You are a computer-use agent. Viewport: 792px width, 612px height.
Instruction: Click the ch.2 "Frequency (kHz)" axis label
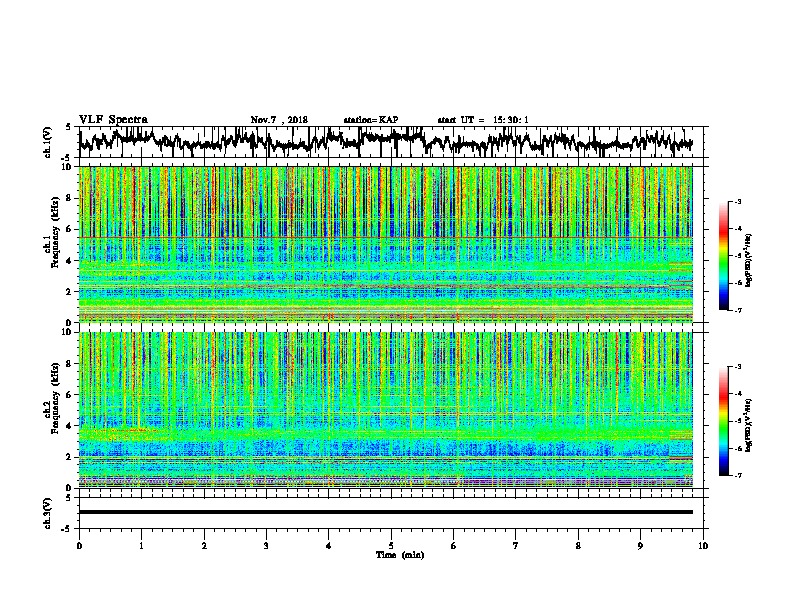click(x=56, y=398)
